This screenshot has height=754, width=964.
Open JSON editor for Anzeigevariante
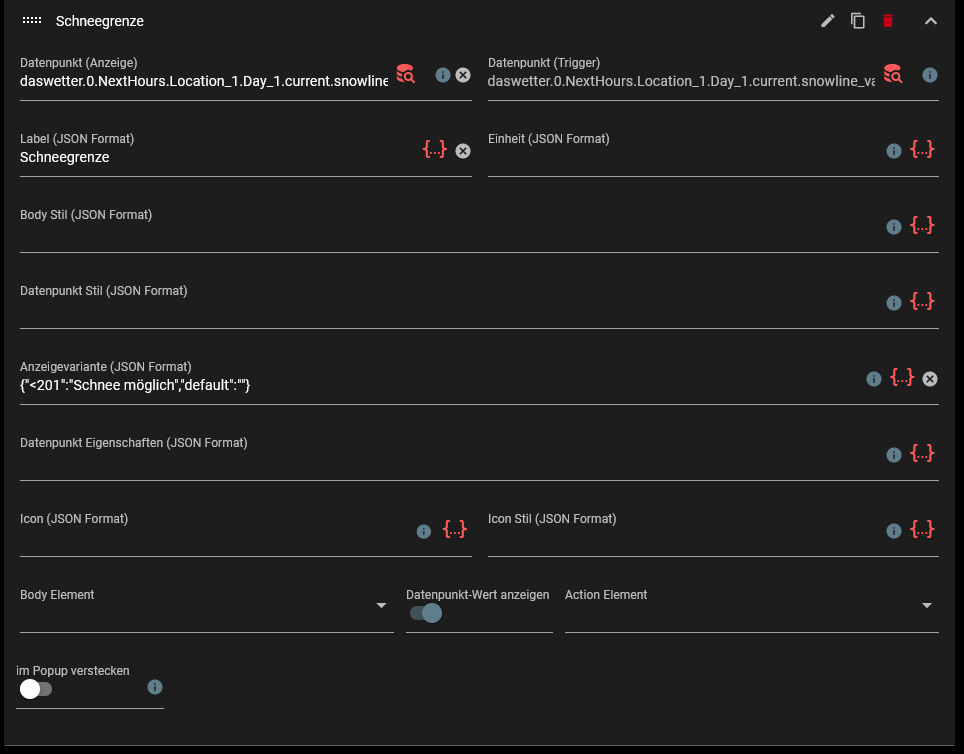[x=902, y=378]
